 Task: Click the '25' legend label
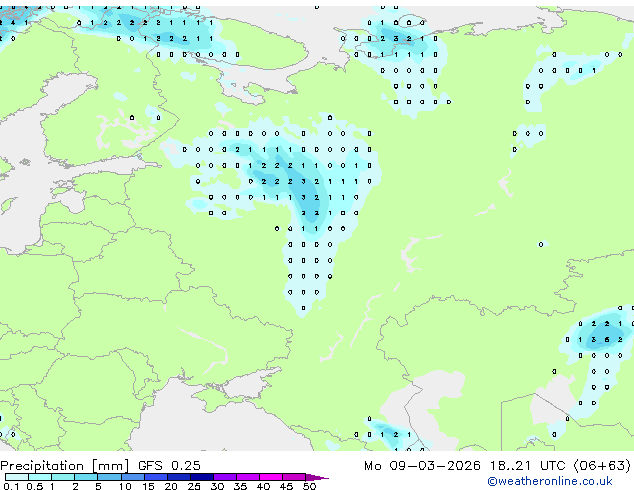click(194, 486)
